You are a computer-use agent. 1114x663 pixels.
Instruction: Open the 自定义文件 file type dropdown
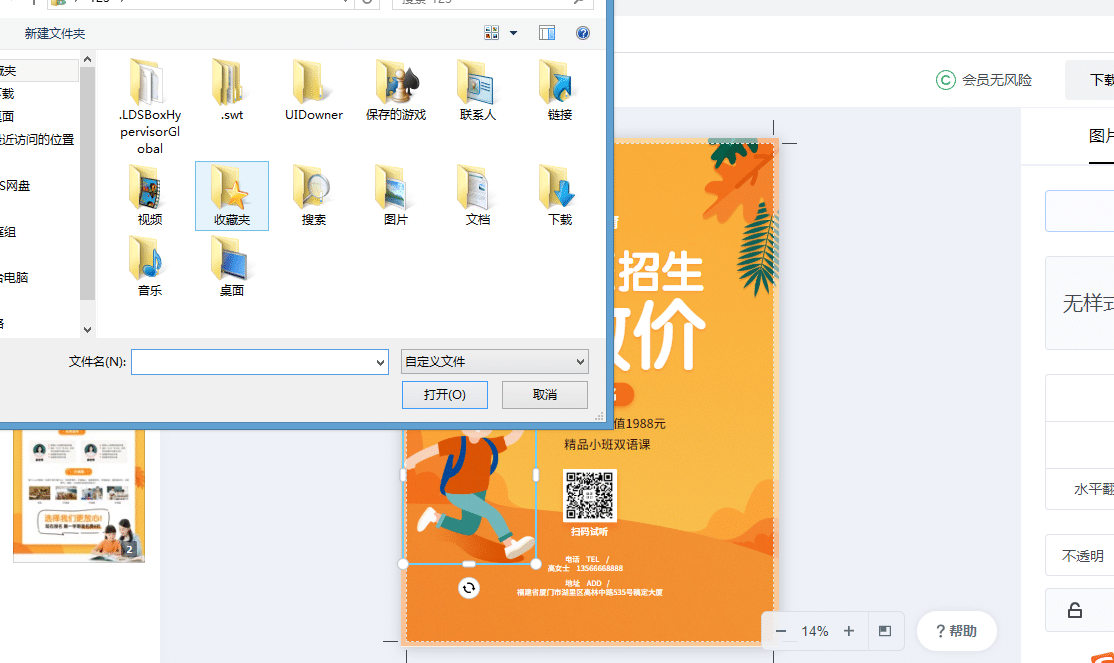tap(494, 362)
